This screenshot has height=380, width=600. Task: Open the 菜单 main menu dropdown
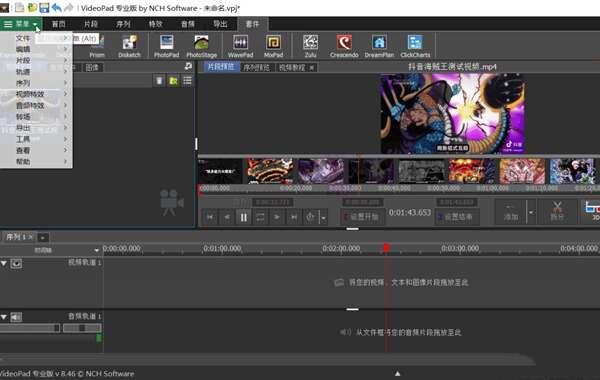[x=21, y=24]
